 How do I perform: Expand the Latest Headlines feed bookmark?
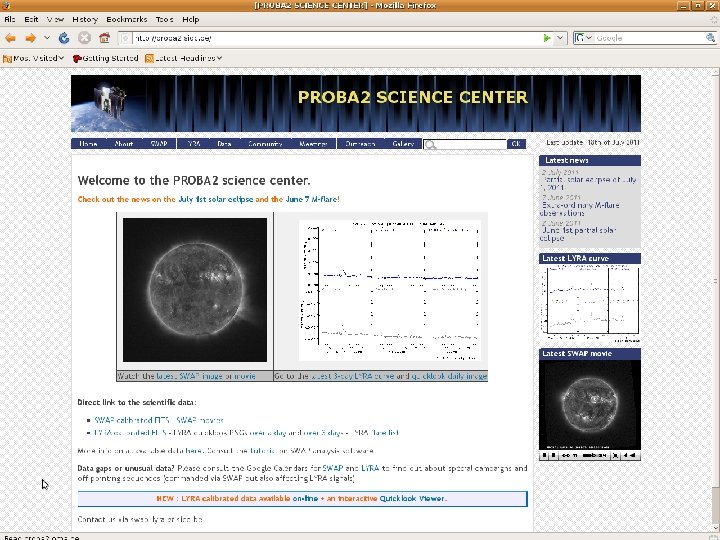pyautogui.click(x=184, y=58)
